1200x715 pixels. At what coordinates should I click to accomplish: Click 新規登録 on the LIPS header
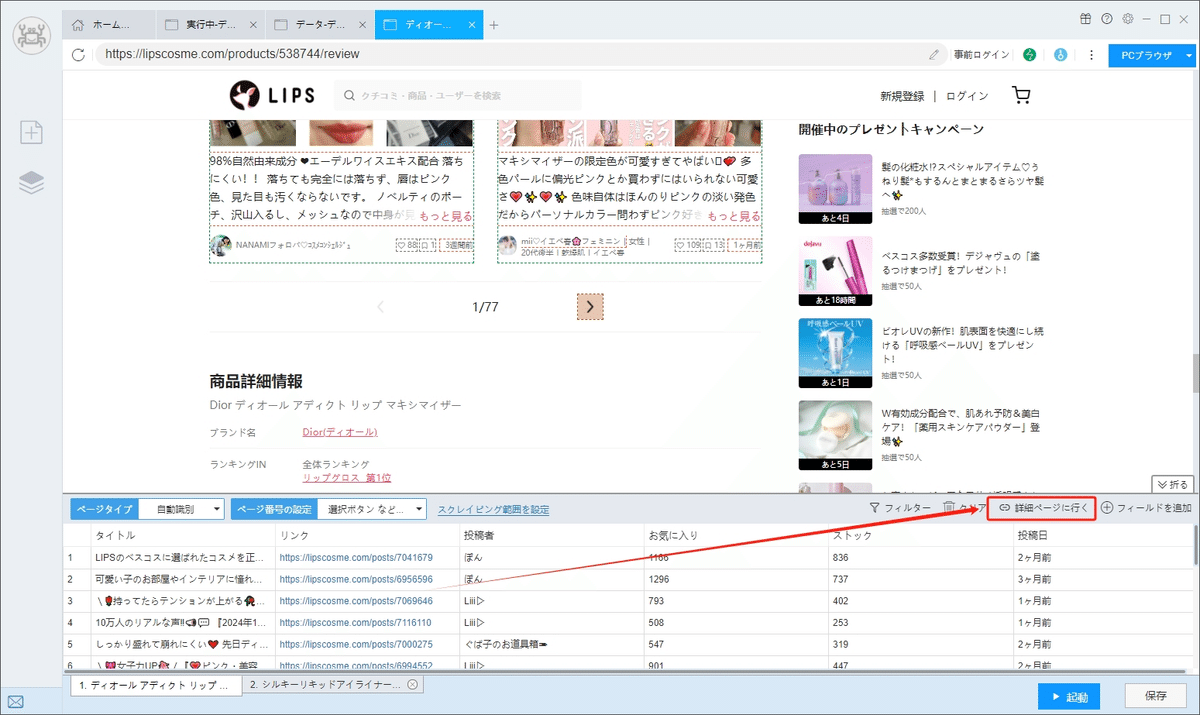pos(902,96)
